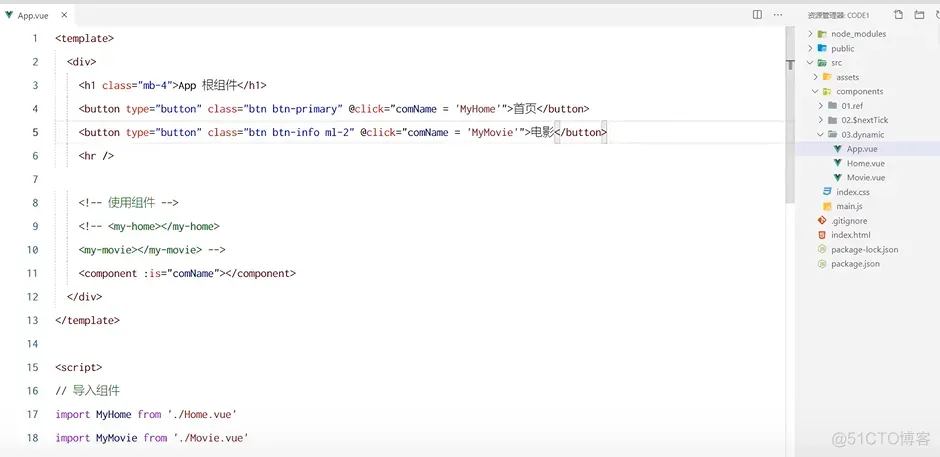Click './Home.vue' import path on line 17
The width and height of the screenshot is (940, 457).
pos(202,414)
